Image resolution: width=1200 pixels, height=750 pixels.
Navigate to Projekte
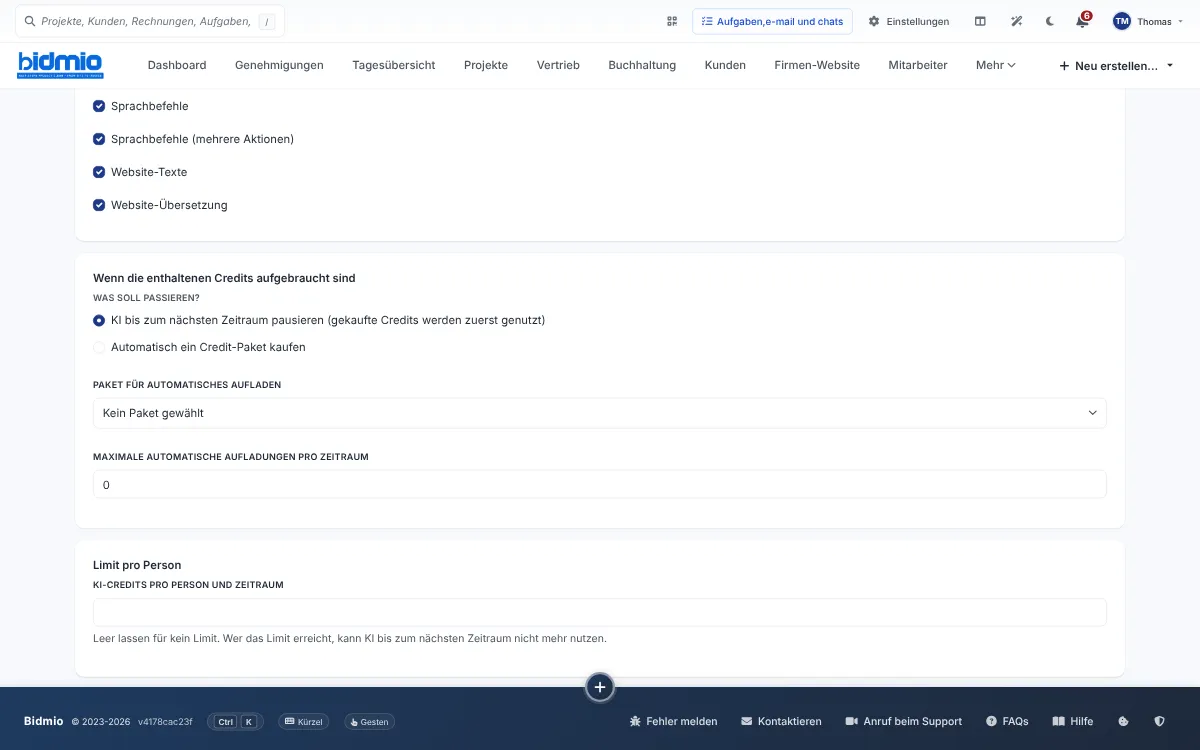tap(486, 65)
